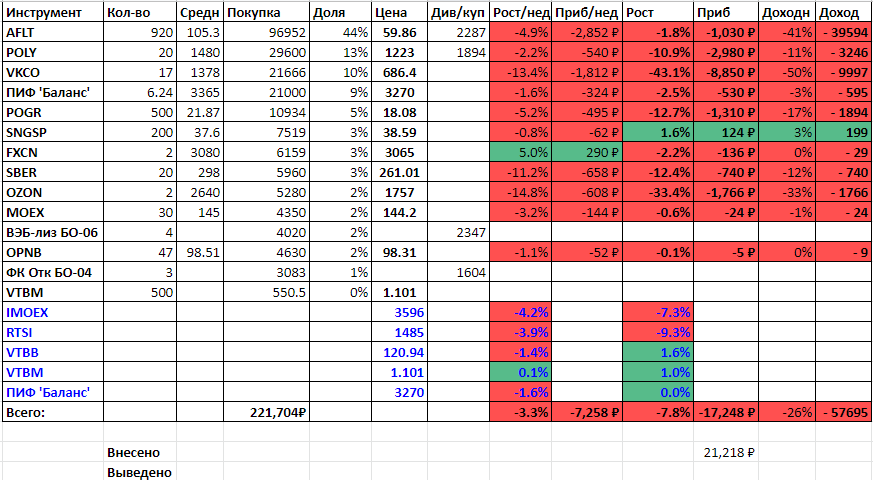
Task: Select SNGSP green growth cell 1.6% in Рост column
Action: (x=658, y=133)
